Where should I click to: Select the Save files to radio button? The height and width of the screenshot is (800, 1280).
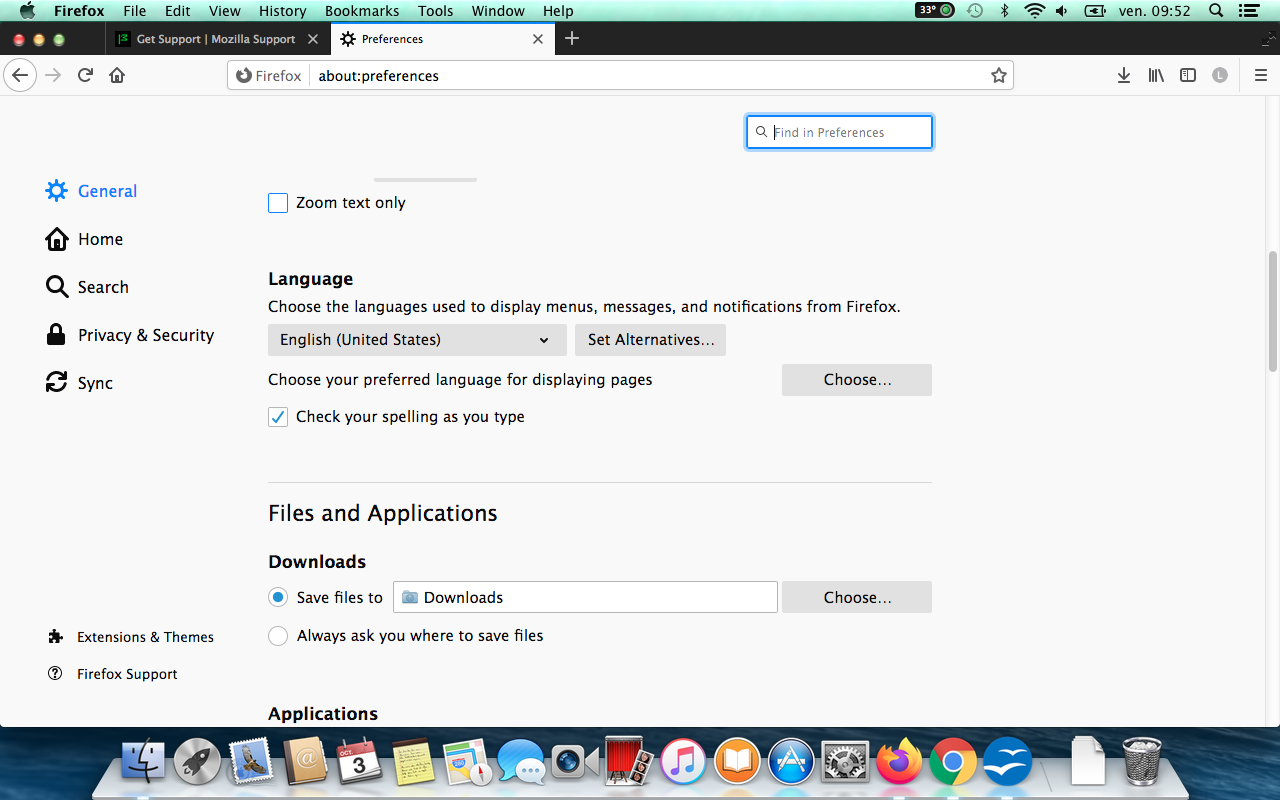click(x=278, y=597)
